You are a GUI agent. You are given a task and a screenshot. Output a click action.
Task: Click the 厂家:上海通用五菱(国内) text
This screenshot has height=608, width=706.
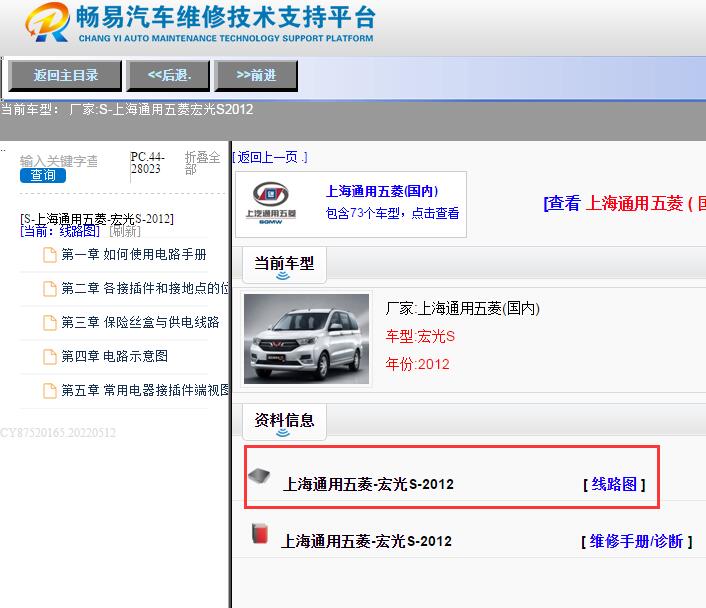(x=462, y=309)
